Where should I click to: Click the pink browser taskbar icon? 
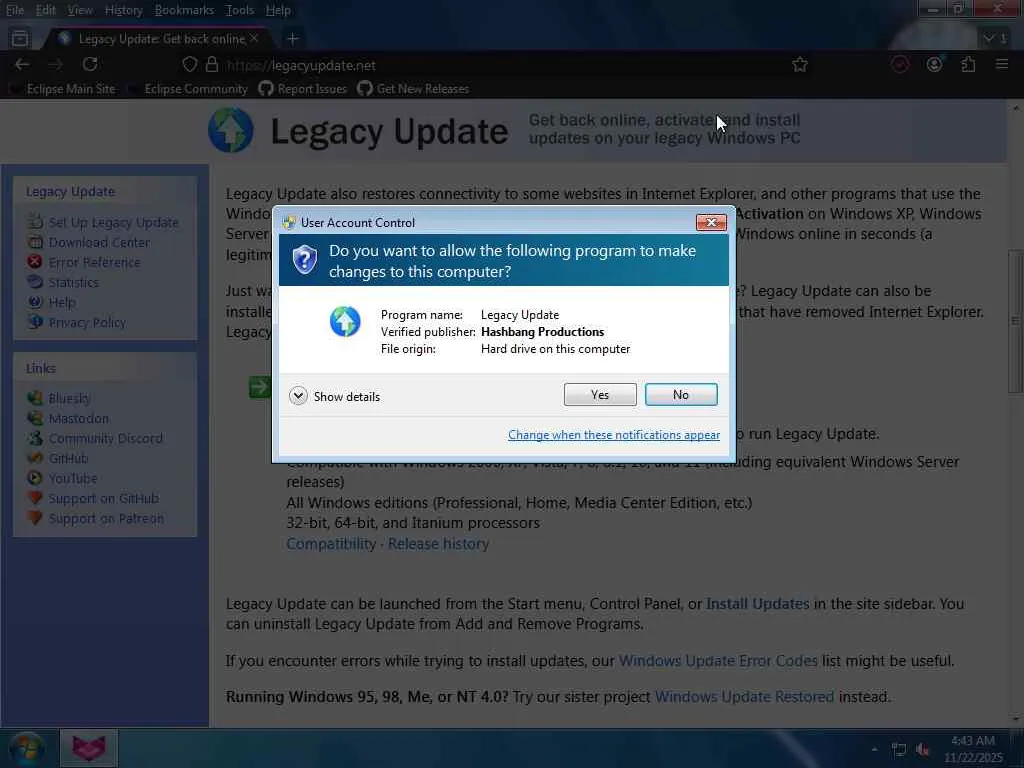[x=89, y=748]
